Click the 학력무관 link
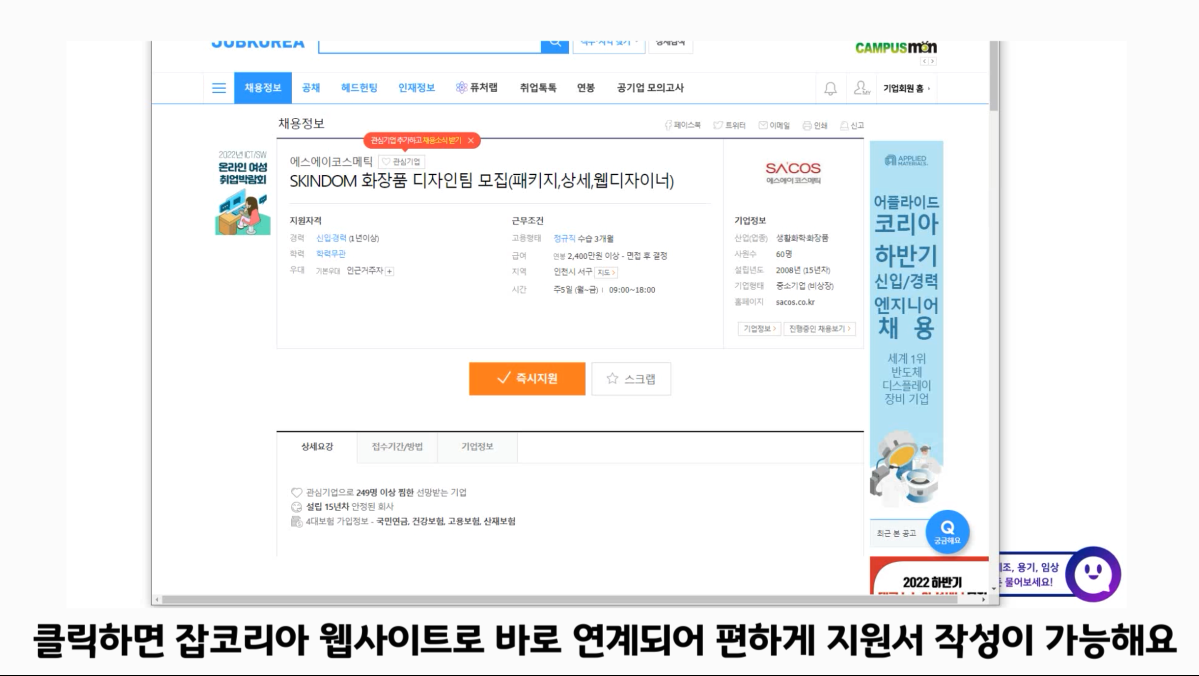The width and height of the screenshot is (1199, 676). coord(330,254)
